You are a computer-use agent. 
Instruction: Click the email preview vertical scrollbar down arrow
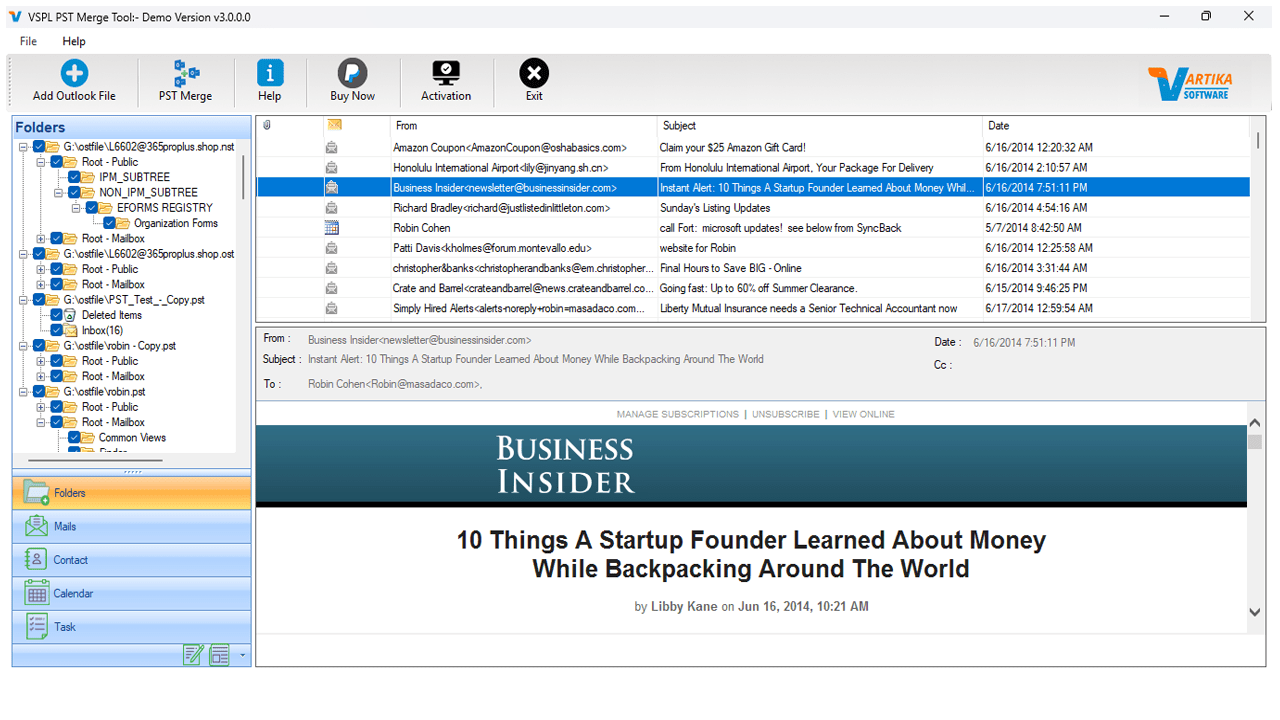click(1254, 612)
